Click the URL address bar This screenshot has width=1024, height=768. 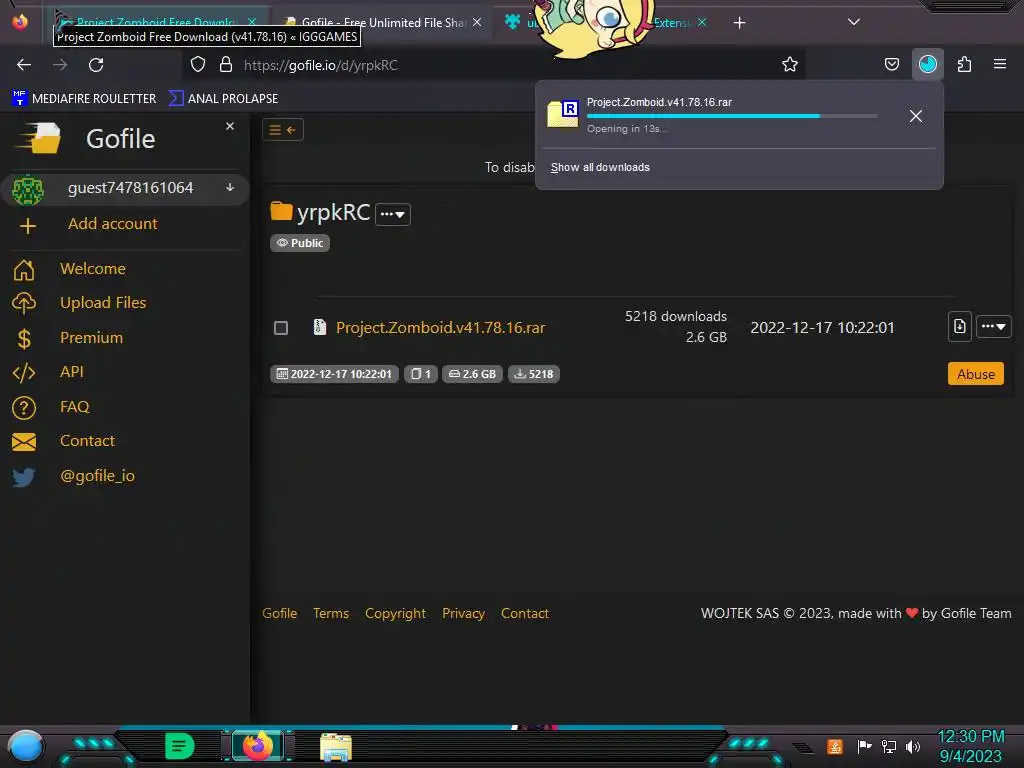[x=496, y=65]
